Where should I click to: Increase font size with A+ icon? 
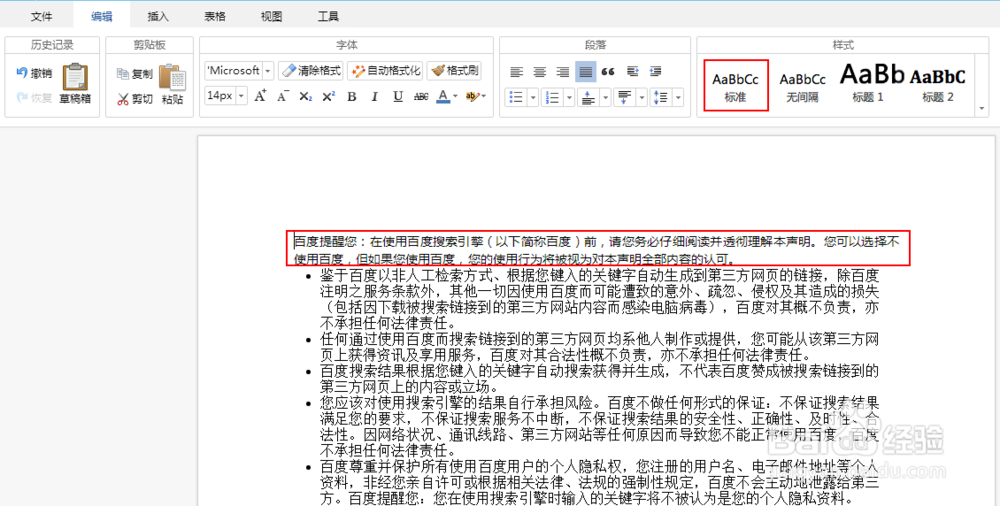point(260,96)
